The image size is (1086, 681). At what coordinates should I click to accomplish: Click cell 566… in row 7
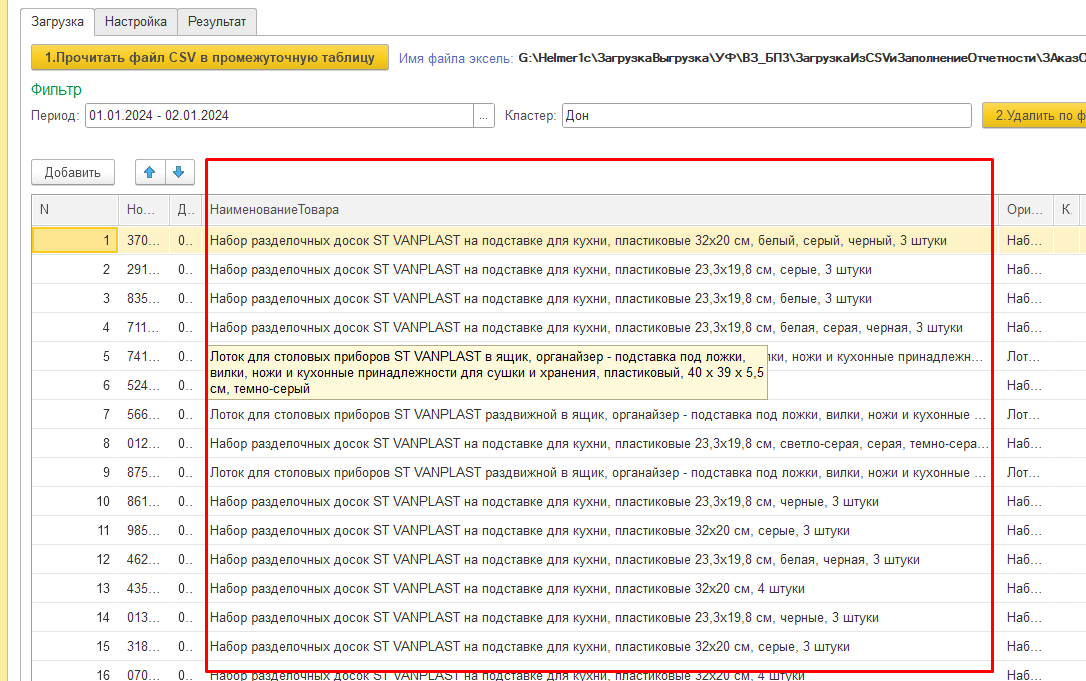click(144, 414)
